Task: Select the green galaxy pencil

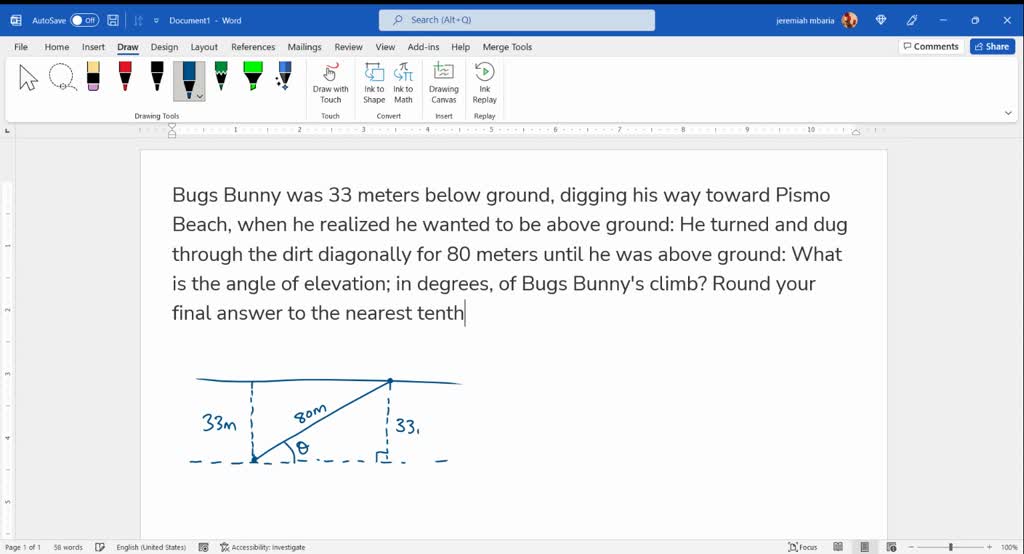Action: pos(221,76)
